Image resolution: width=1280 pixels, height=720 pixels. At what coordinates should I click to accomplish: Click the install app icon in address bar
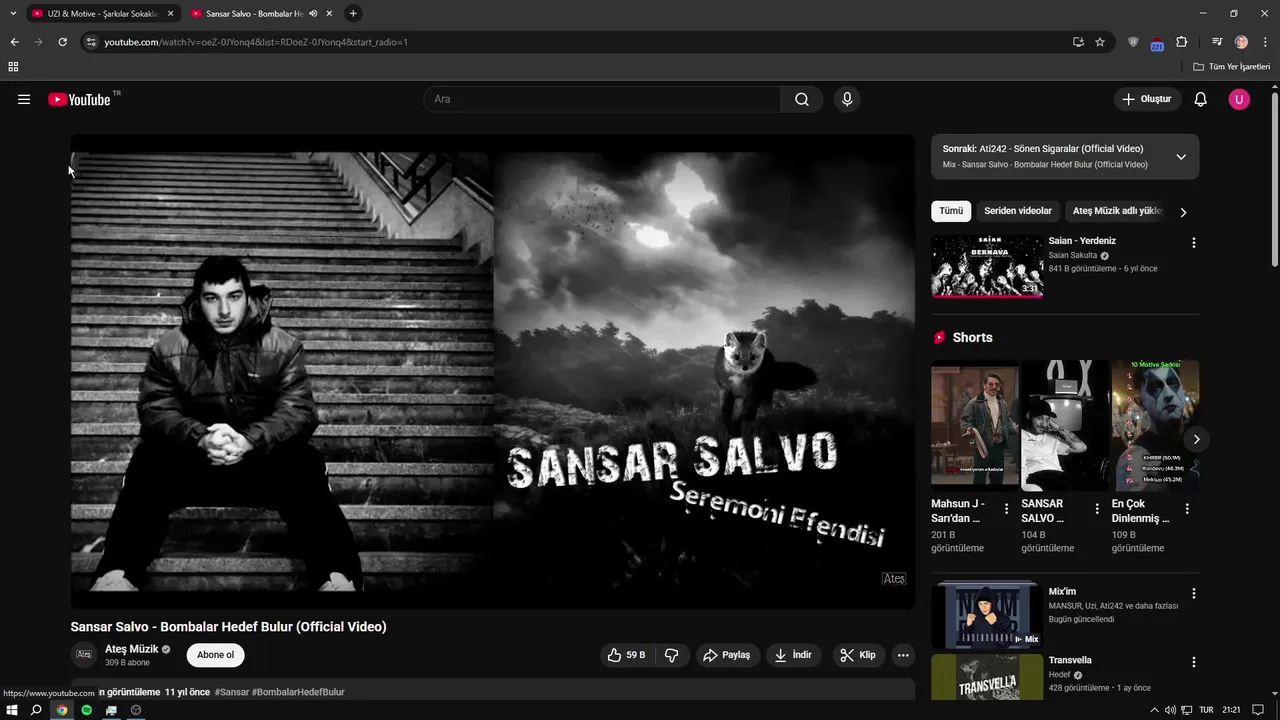pos(1078,42)
